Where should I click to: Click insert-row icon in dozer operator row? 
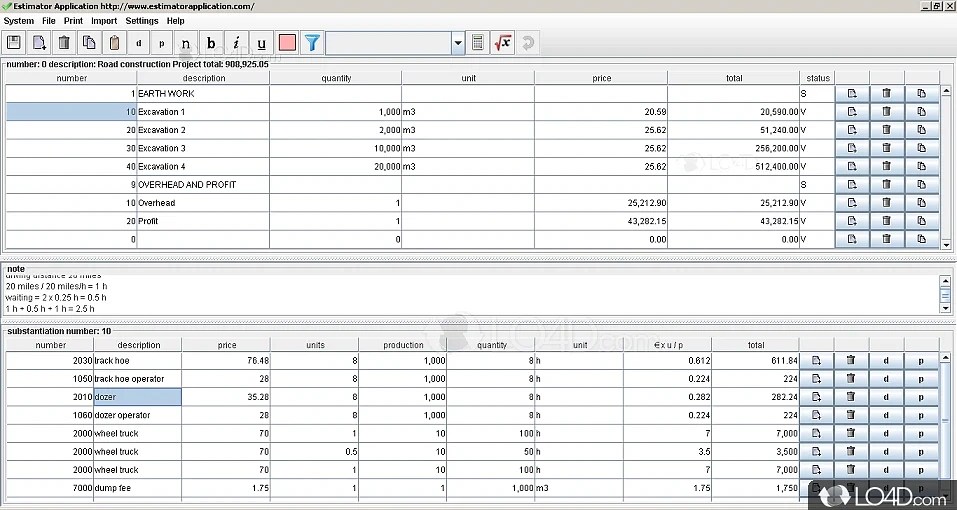click(817, 415)
